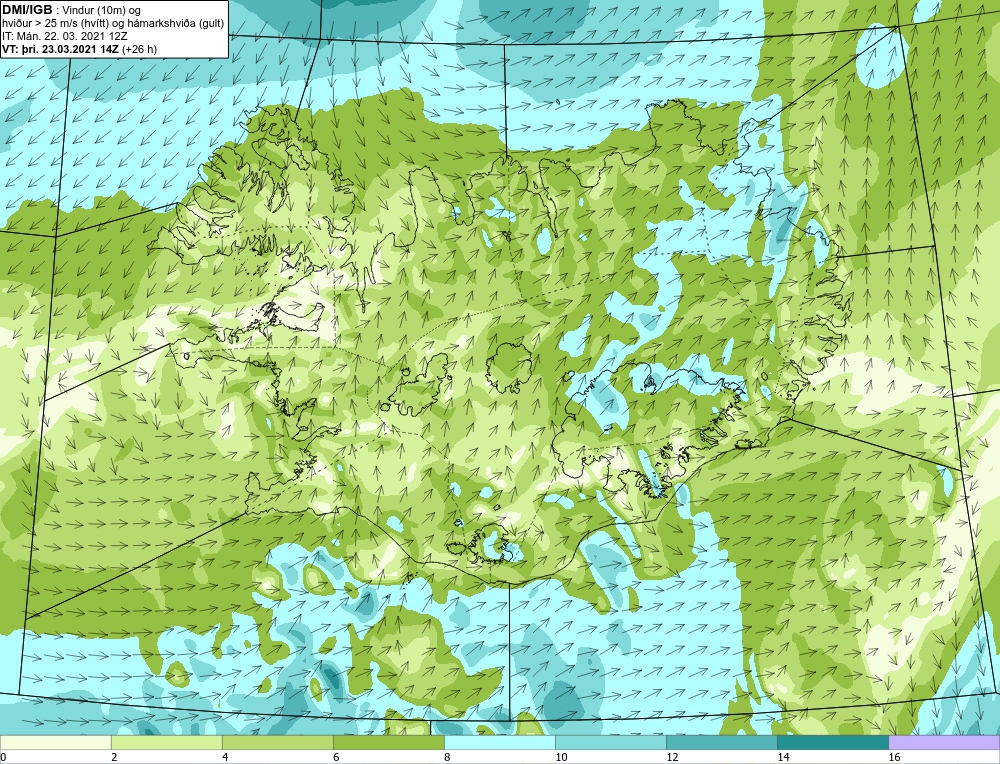Viewport: 1000px width, 764px height.
Task: Click the 'DMI/IGB' title in info box
Action: coord(27,10)
